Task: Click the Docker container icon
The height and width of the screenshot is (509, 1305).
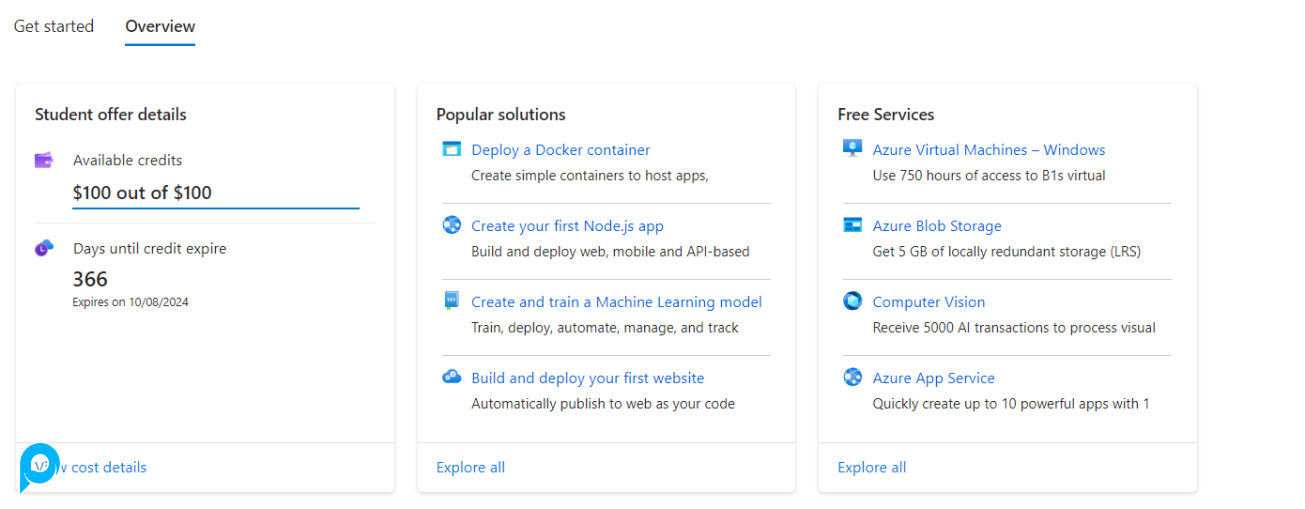Action: click(452, 150)
